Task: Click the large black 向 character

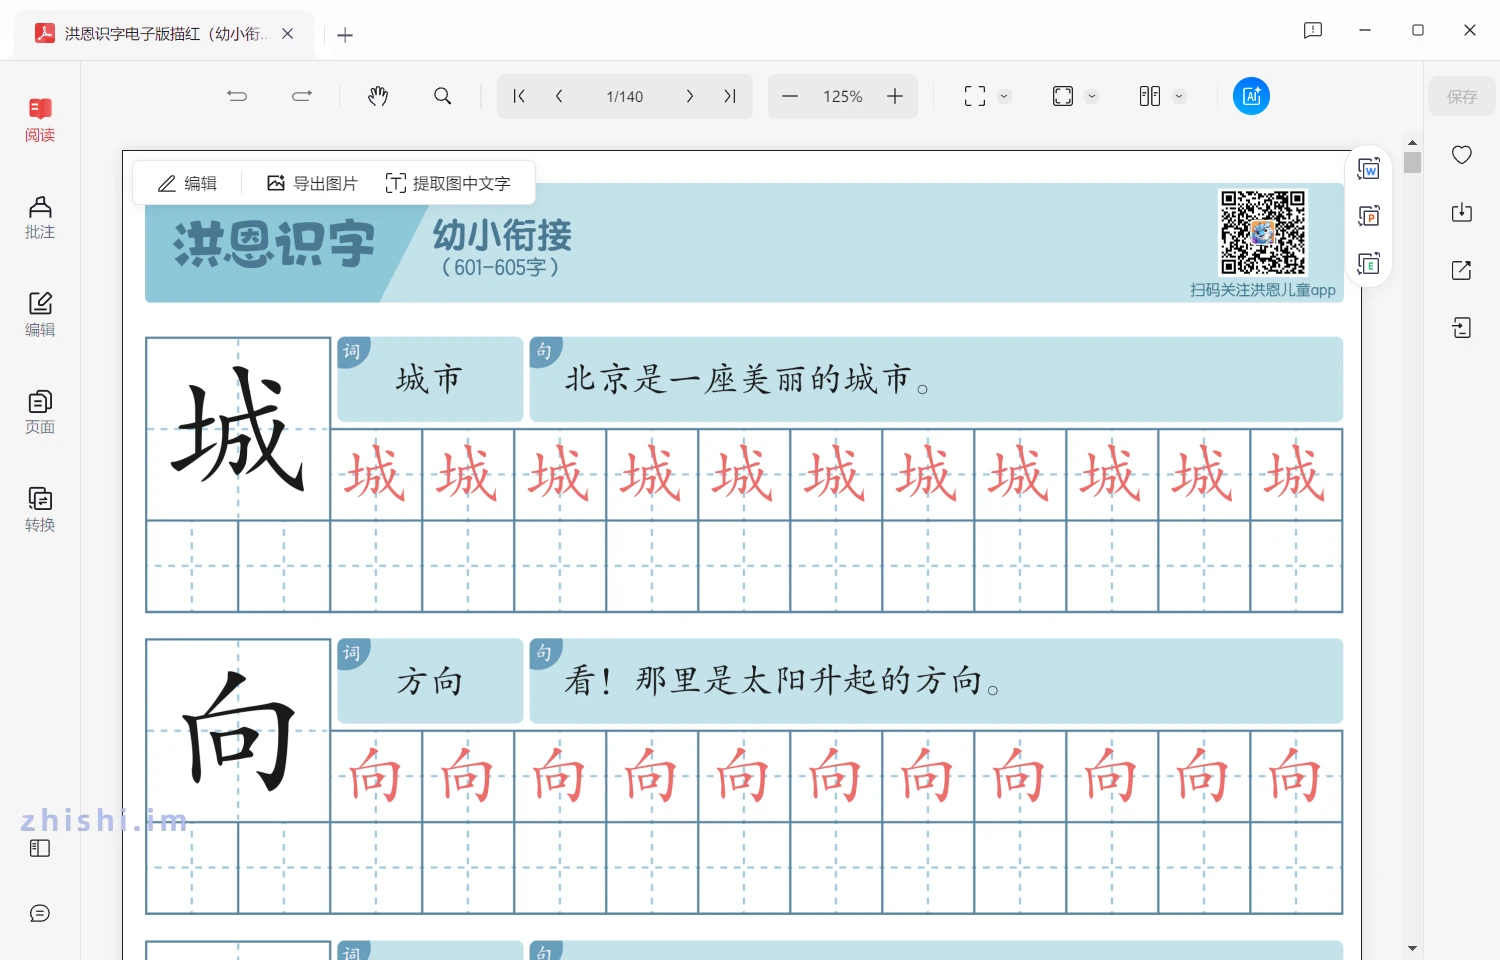Action: point(238,731)
